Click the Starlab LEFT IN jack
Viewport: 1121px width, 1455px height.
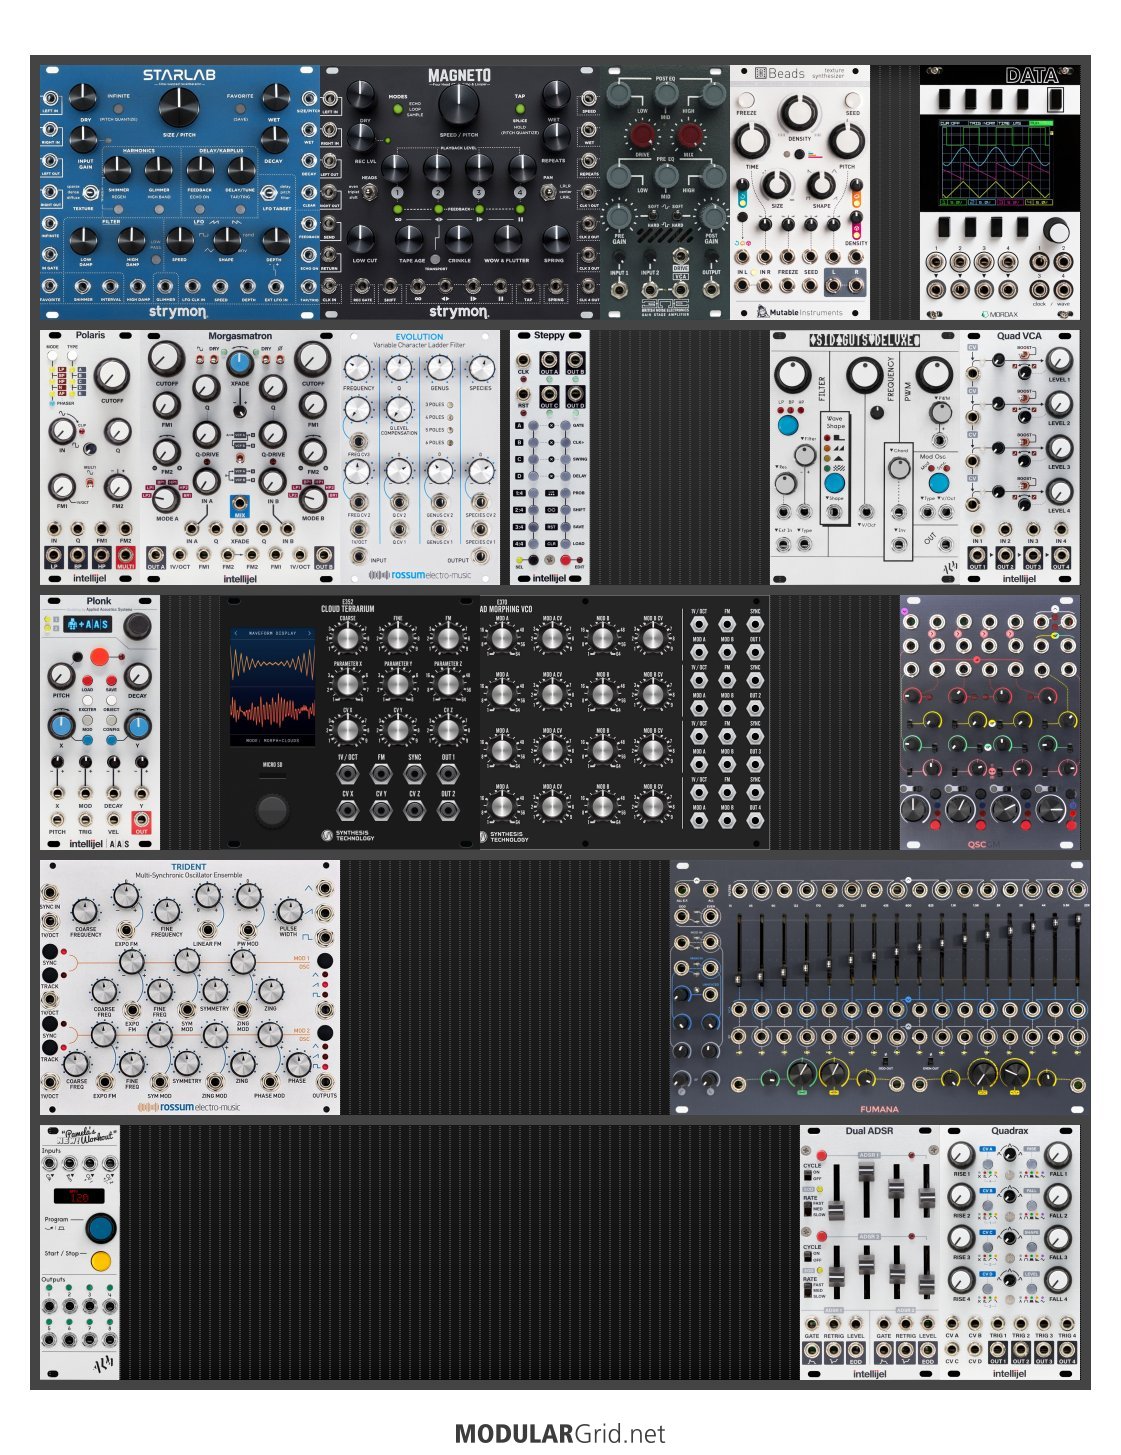tap(50, 99)
